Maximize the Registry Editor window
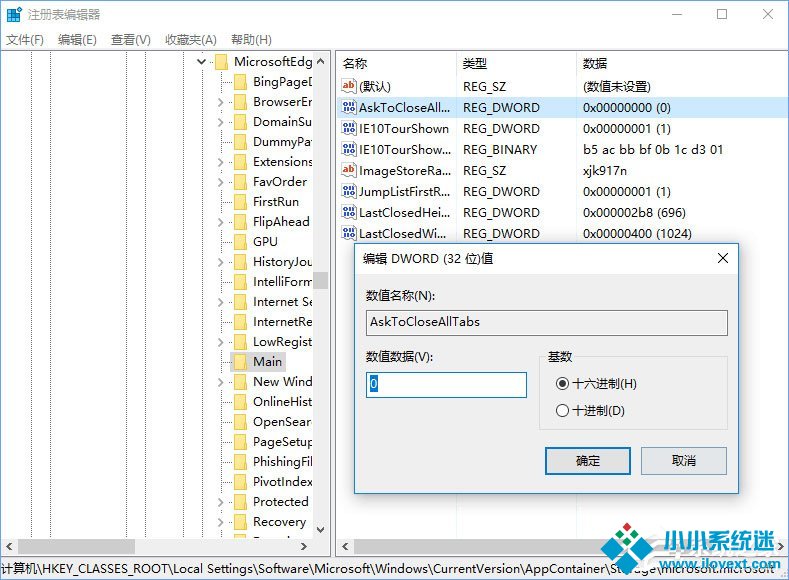This screenshot has height=580, width=789. (x=722, y=14)
